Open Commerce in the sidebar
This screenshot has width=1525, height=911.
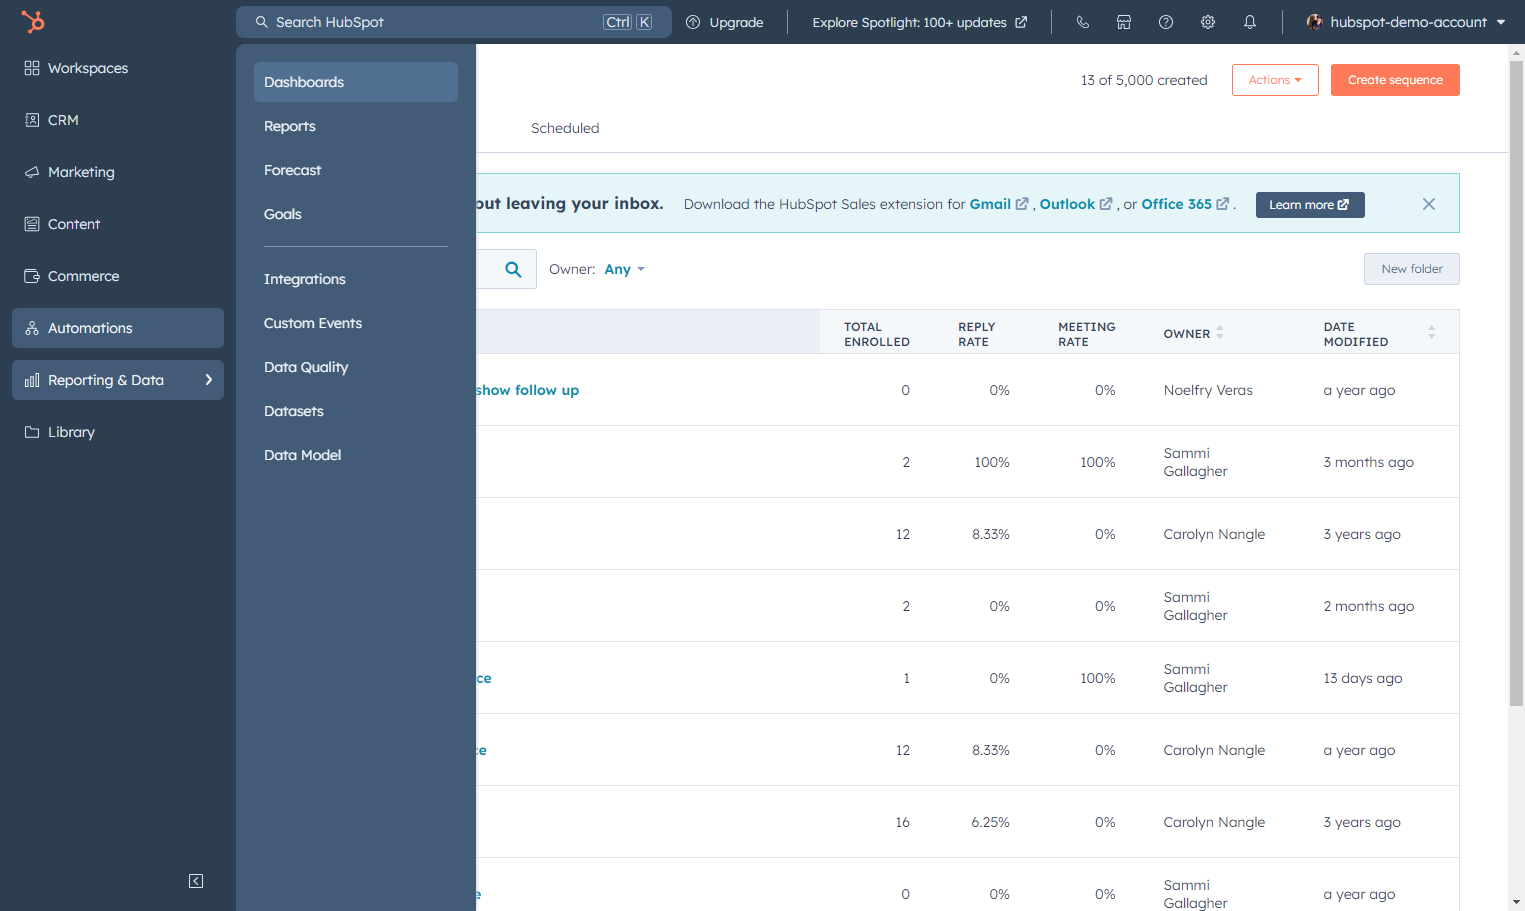[118, 276]
